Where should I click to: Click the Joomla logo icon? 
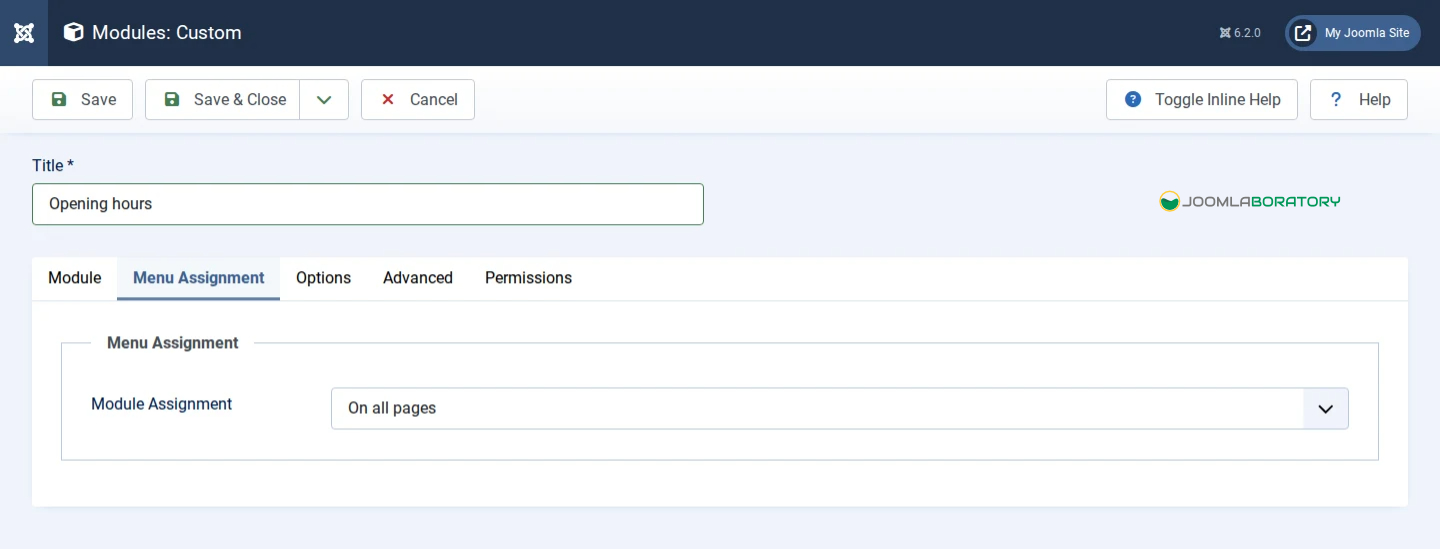pos(24,33)
